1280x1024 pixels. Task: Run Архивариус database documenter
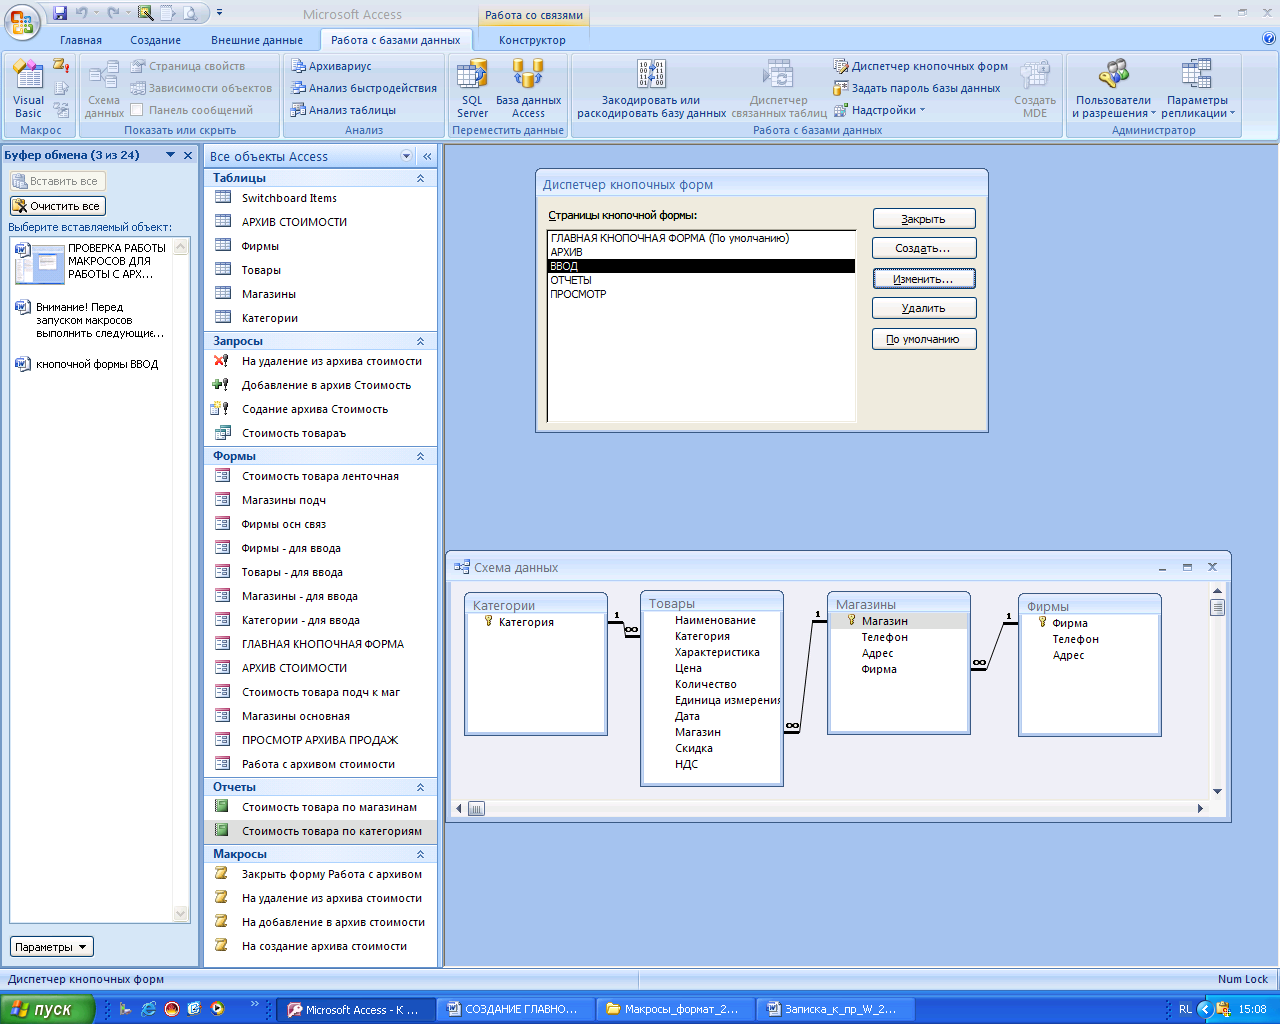[331, 66]
